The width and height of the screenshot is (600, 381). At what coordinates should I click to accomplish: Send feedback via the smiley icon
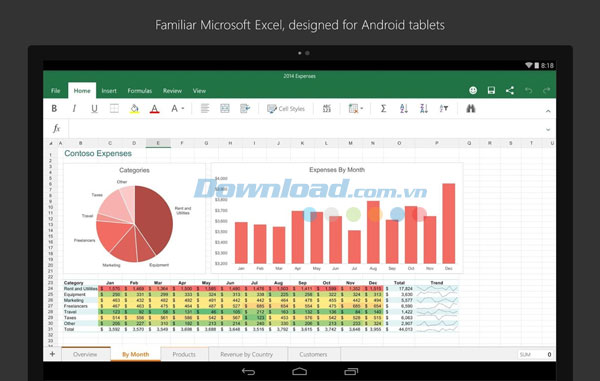click(x=473, y=90)
